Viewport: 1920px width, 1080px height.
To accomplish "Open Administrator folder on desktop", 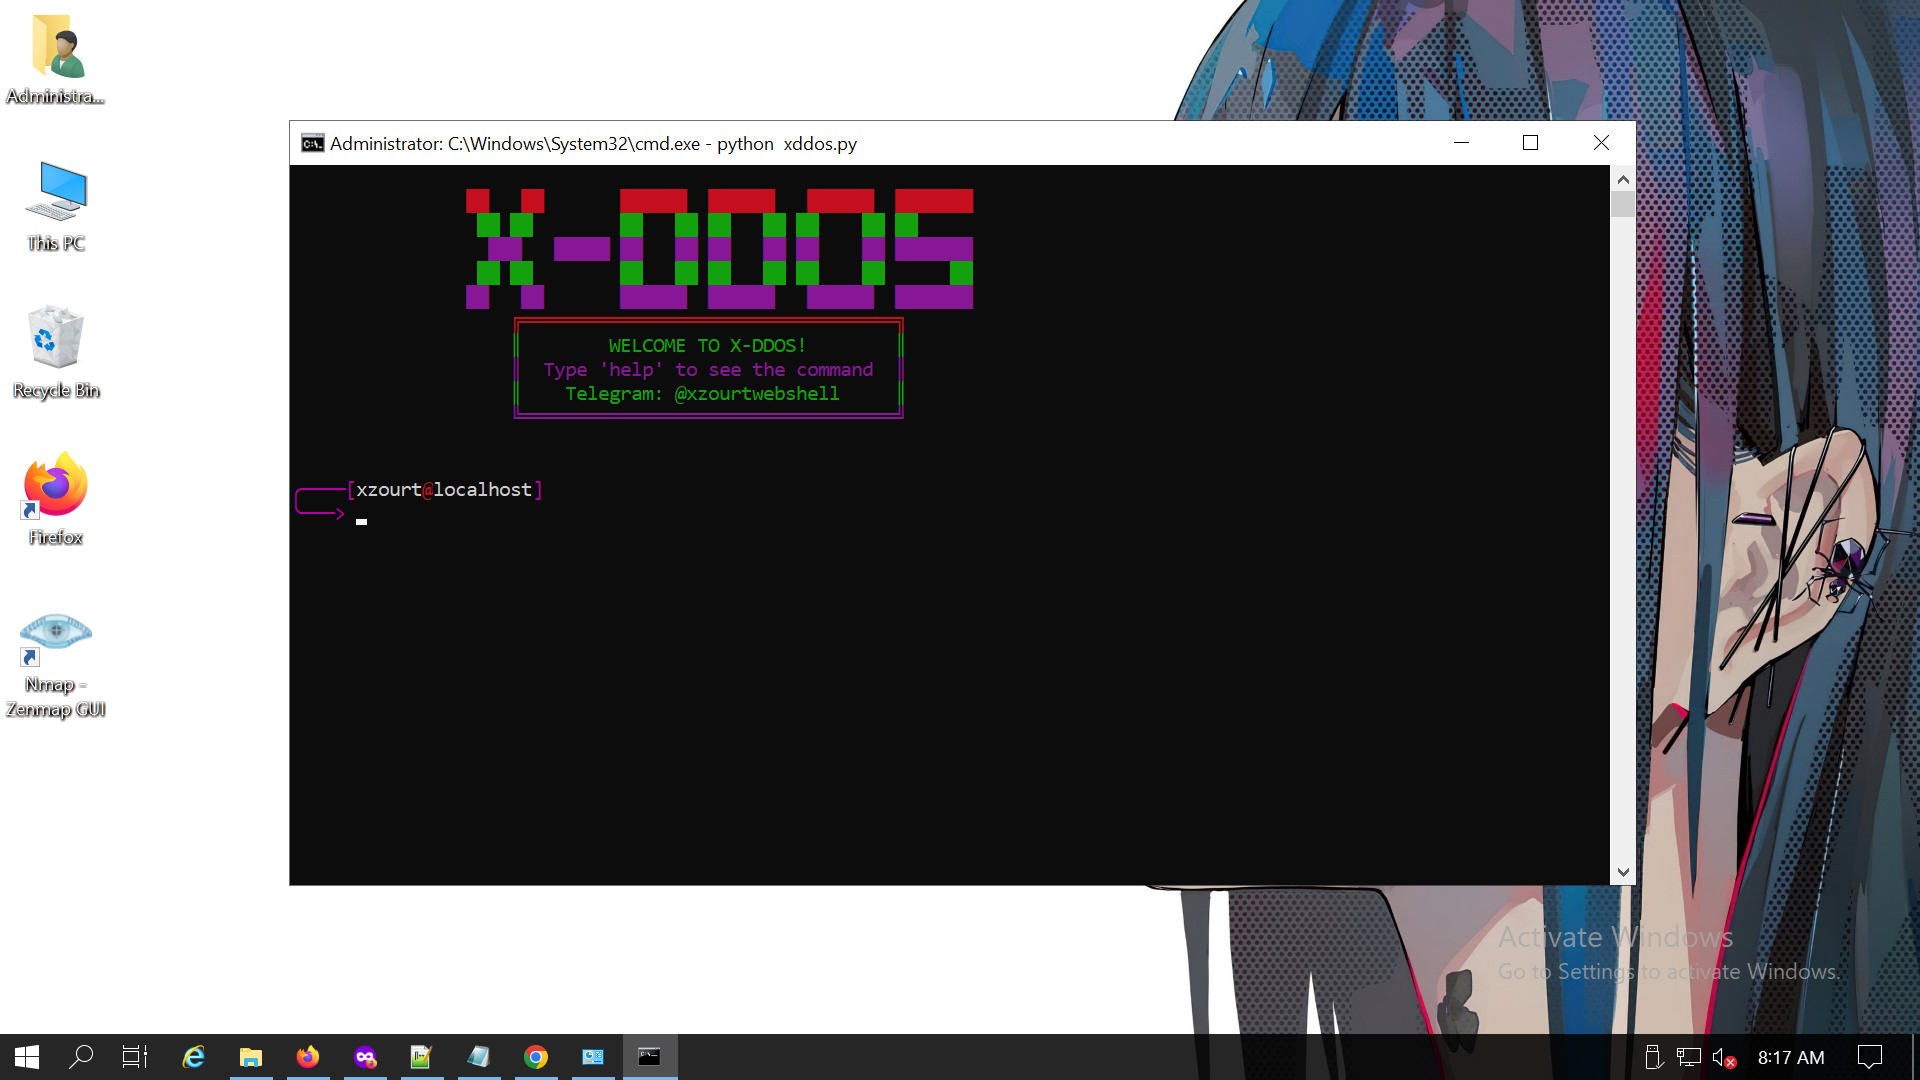I will (x=56, y=48).
